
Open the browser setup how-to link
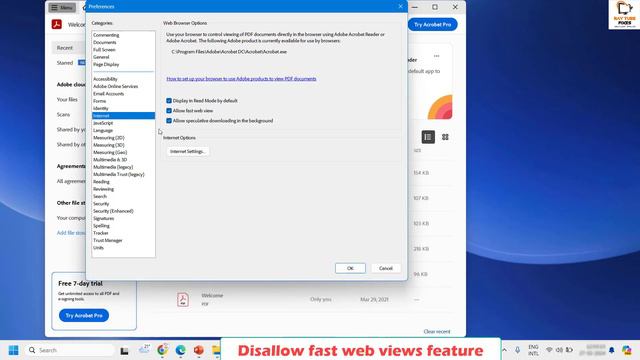coord(241,79)
